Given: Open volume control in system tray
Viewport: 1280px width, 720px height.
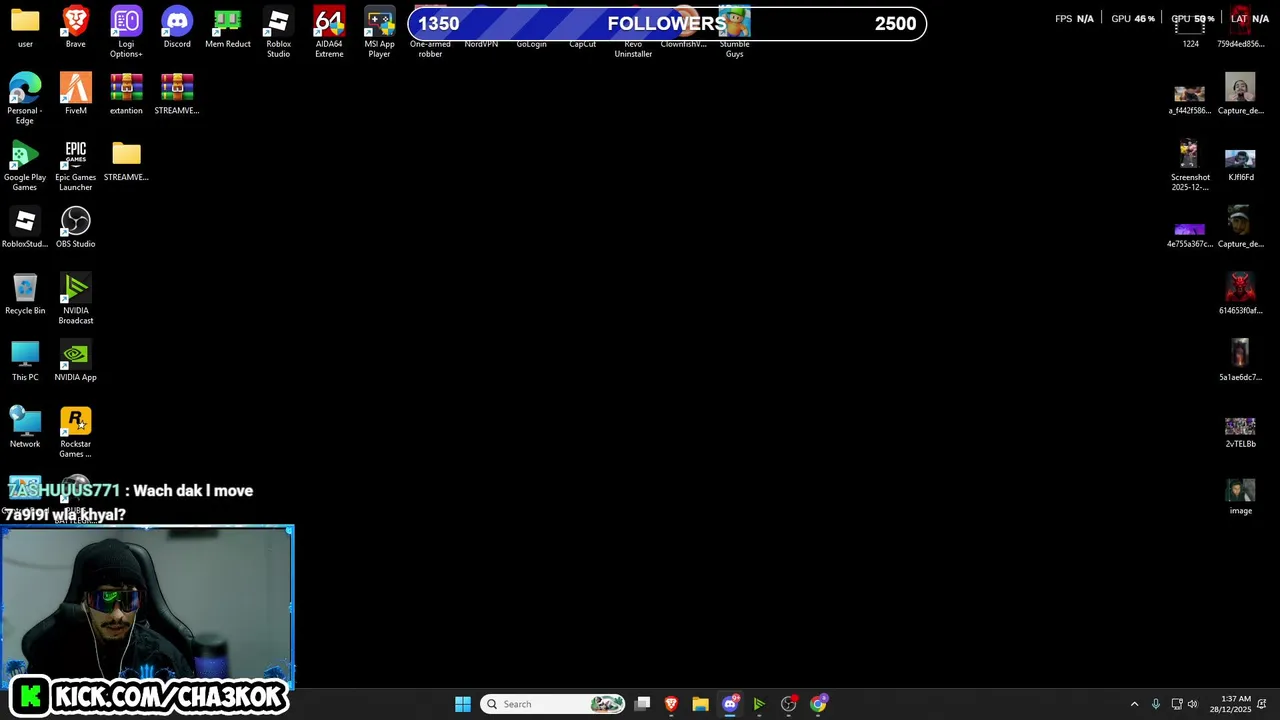Looking at the screenshot, I should pos(1192,704).
